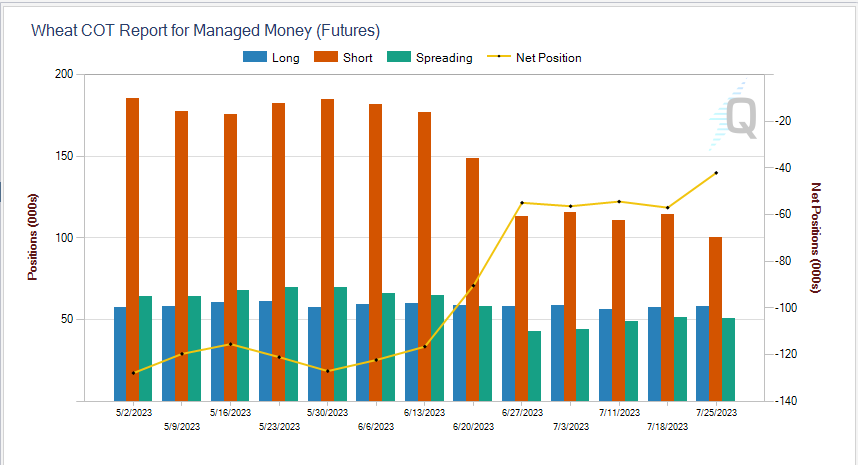Click the -140 label on right axis
858x465 pixels.
pyautogui.click(x=786, y=400)
